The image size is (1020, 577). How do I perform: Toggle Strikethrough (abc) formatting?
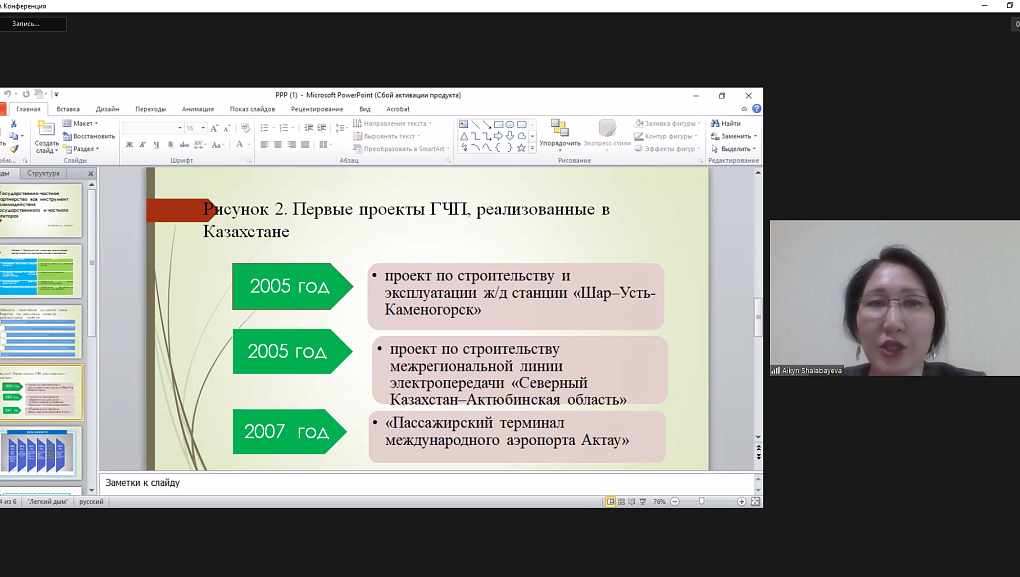point(184,144)
